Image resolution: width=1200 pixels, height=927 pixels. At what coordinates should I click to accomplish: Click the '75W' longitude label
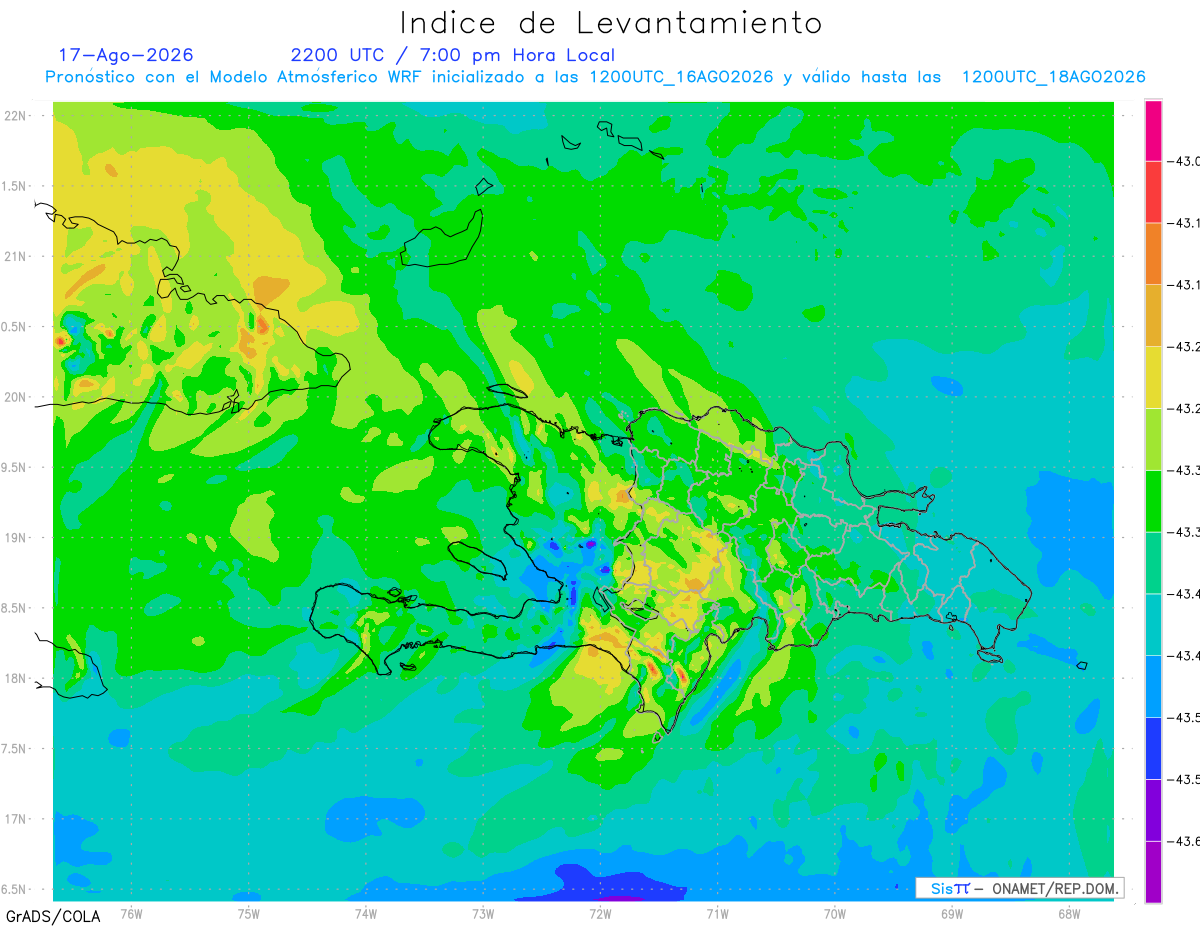(x=249, y=914)
